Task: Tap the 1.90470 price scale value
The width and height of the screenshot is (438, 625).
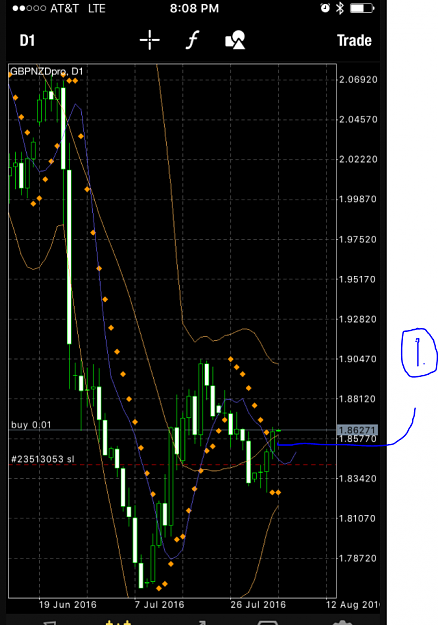Action: (x=358, y=359)
